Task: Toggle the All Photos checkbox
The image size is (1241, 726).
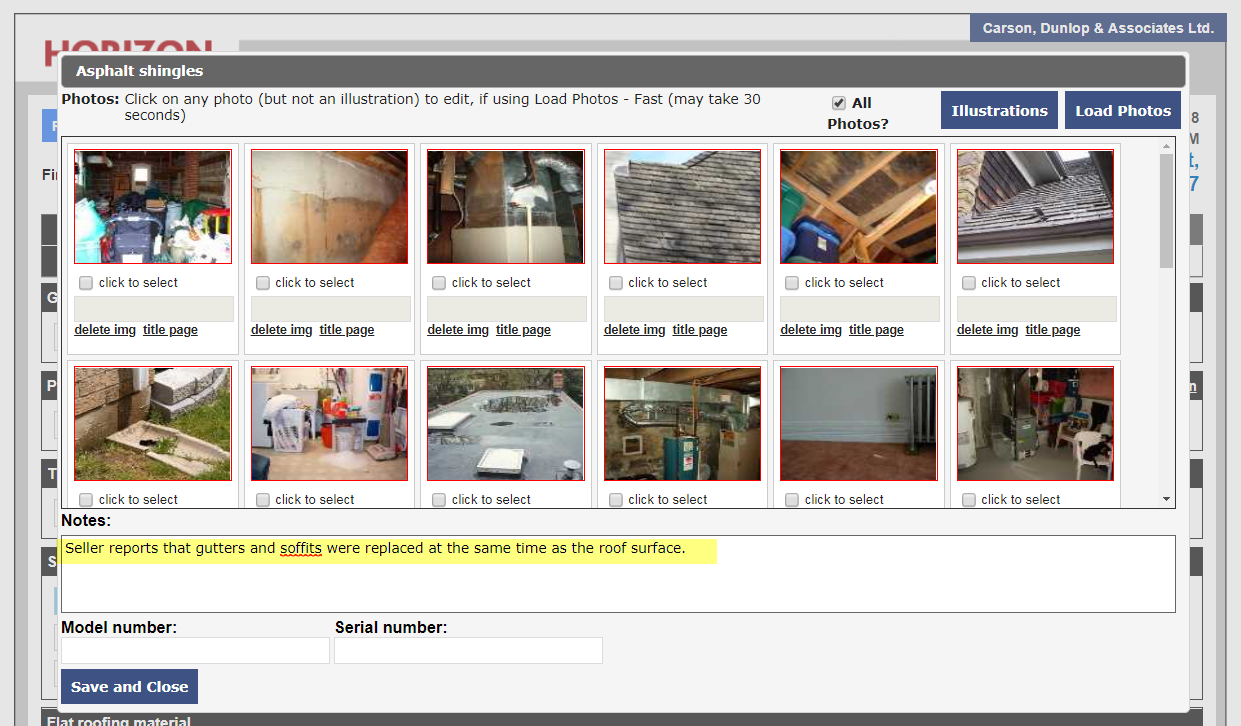Action: point(839,103)
